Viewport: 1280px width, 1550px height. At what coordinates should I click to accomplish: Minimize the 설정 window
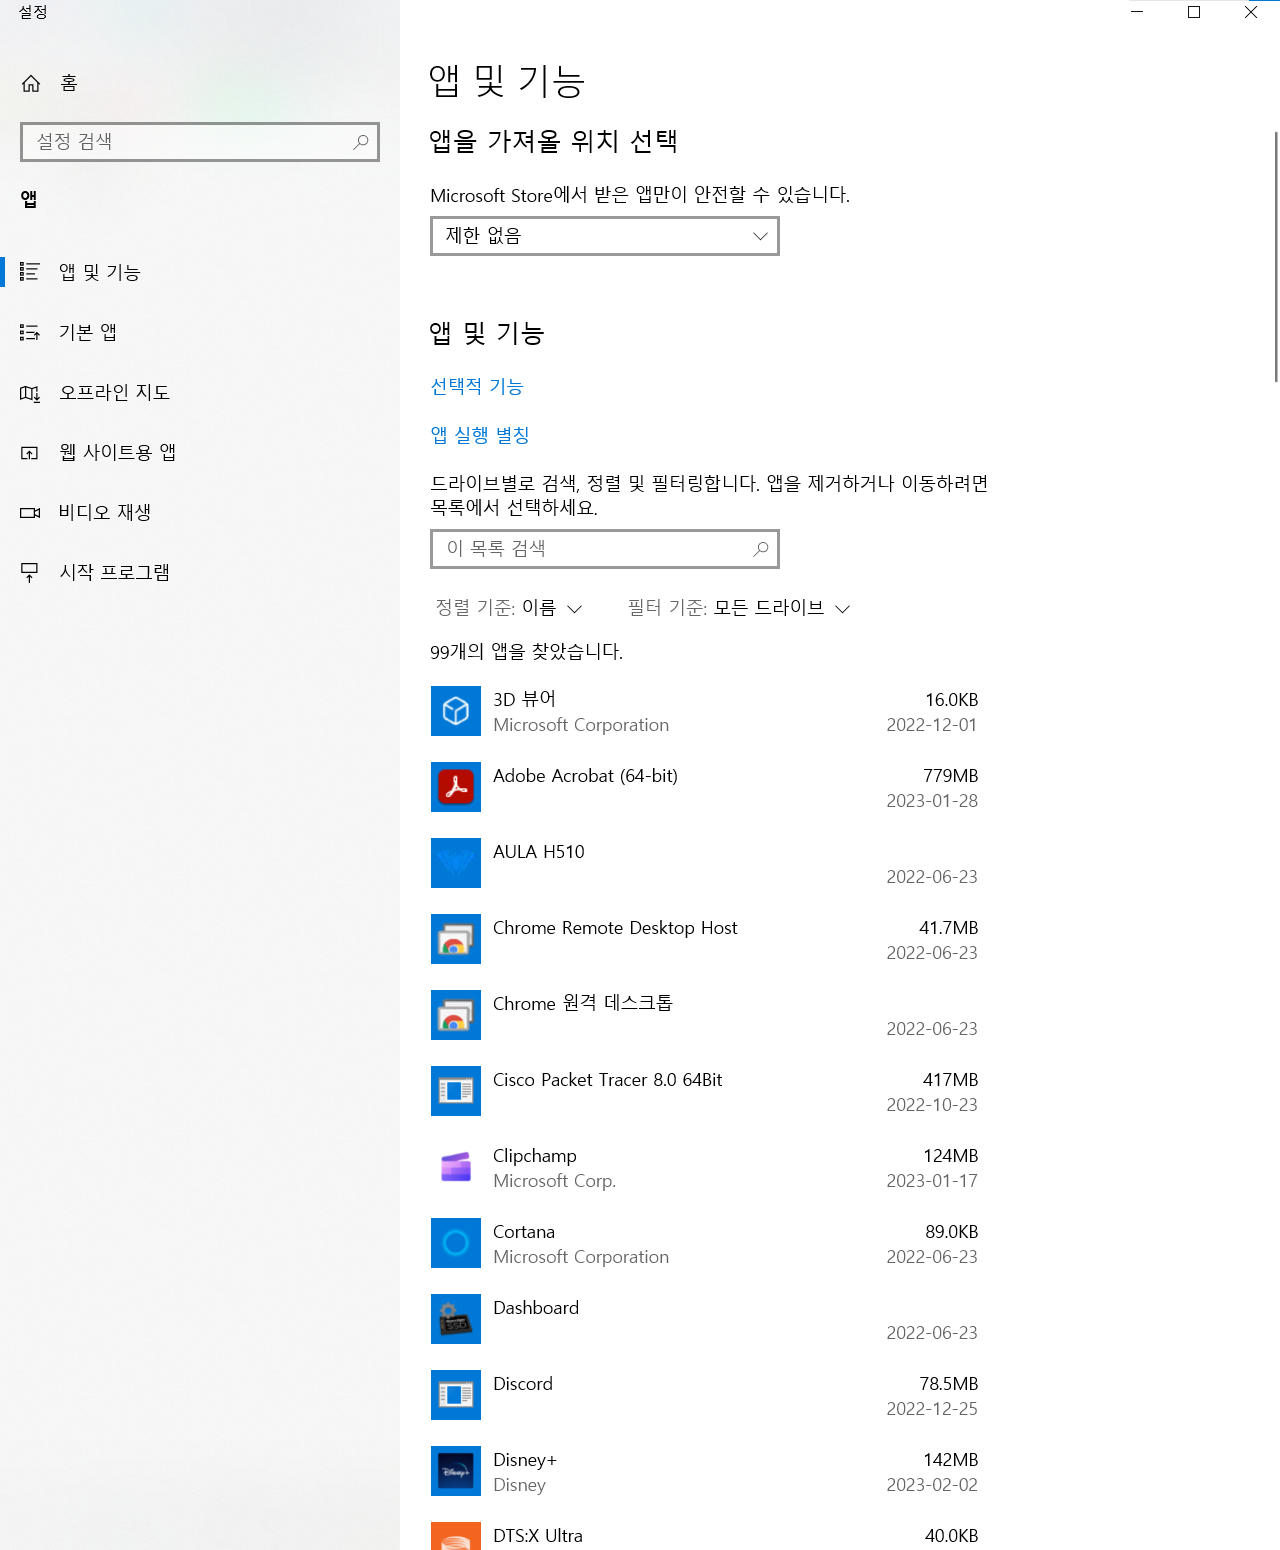pyautogui.click(x=1137, y=12)
